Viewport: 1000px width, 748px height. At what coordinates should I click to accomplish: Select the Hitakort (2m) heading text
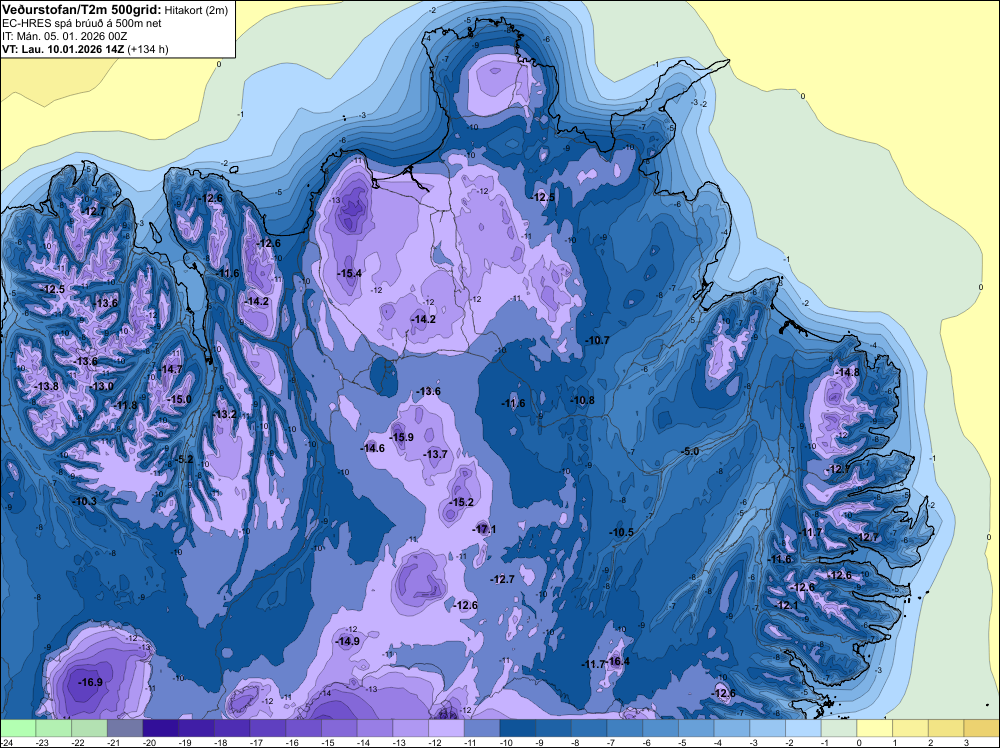pyautogui.click(x=196, y=10)
